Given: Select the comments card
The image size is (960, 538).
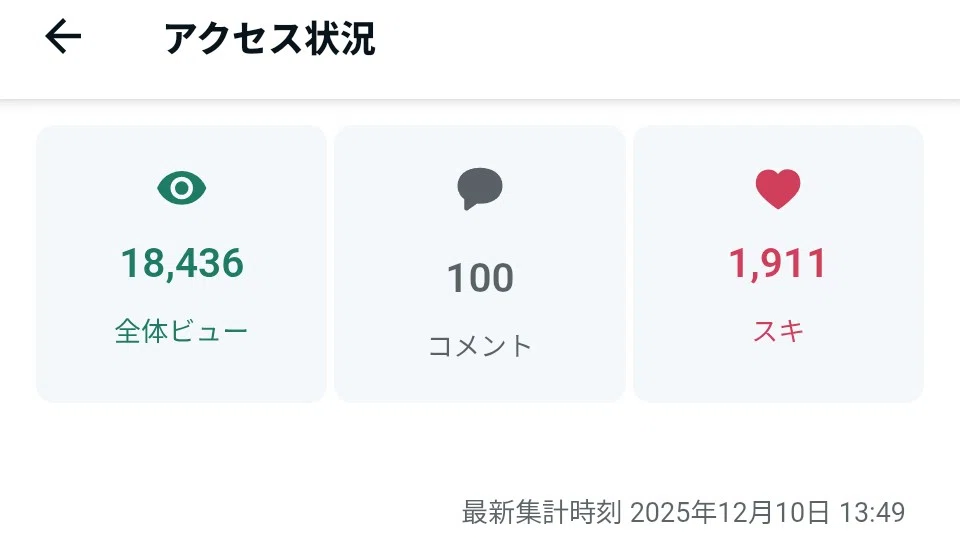Looking at the screenshot, I should (x=480, y=264).
